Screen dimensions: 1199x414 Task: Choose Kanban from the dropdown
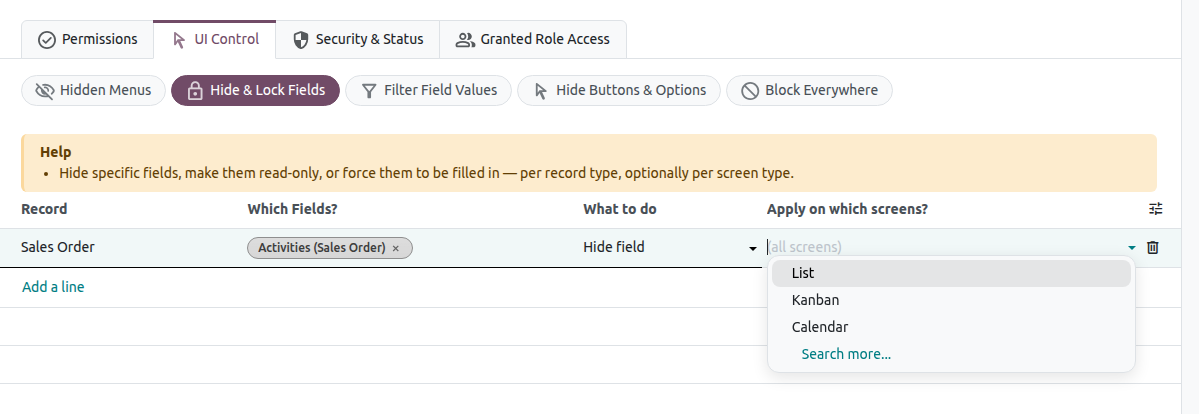click(x=951, y=300)
